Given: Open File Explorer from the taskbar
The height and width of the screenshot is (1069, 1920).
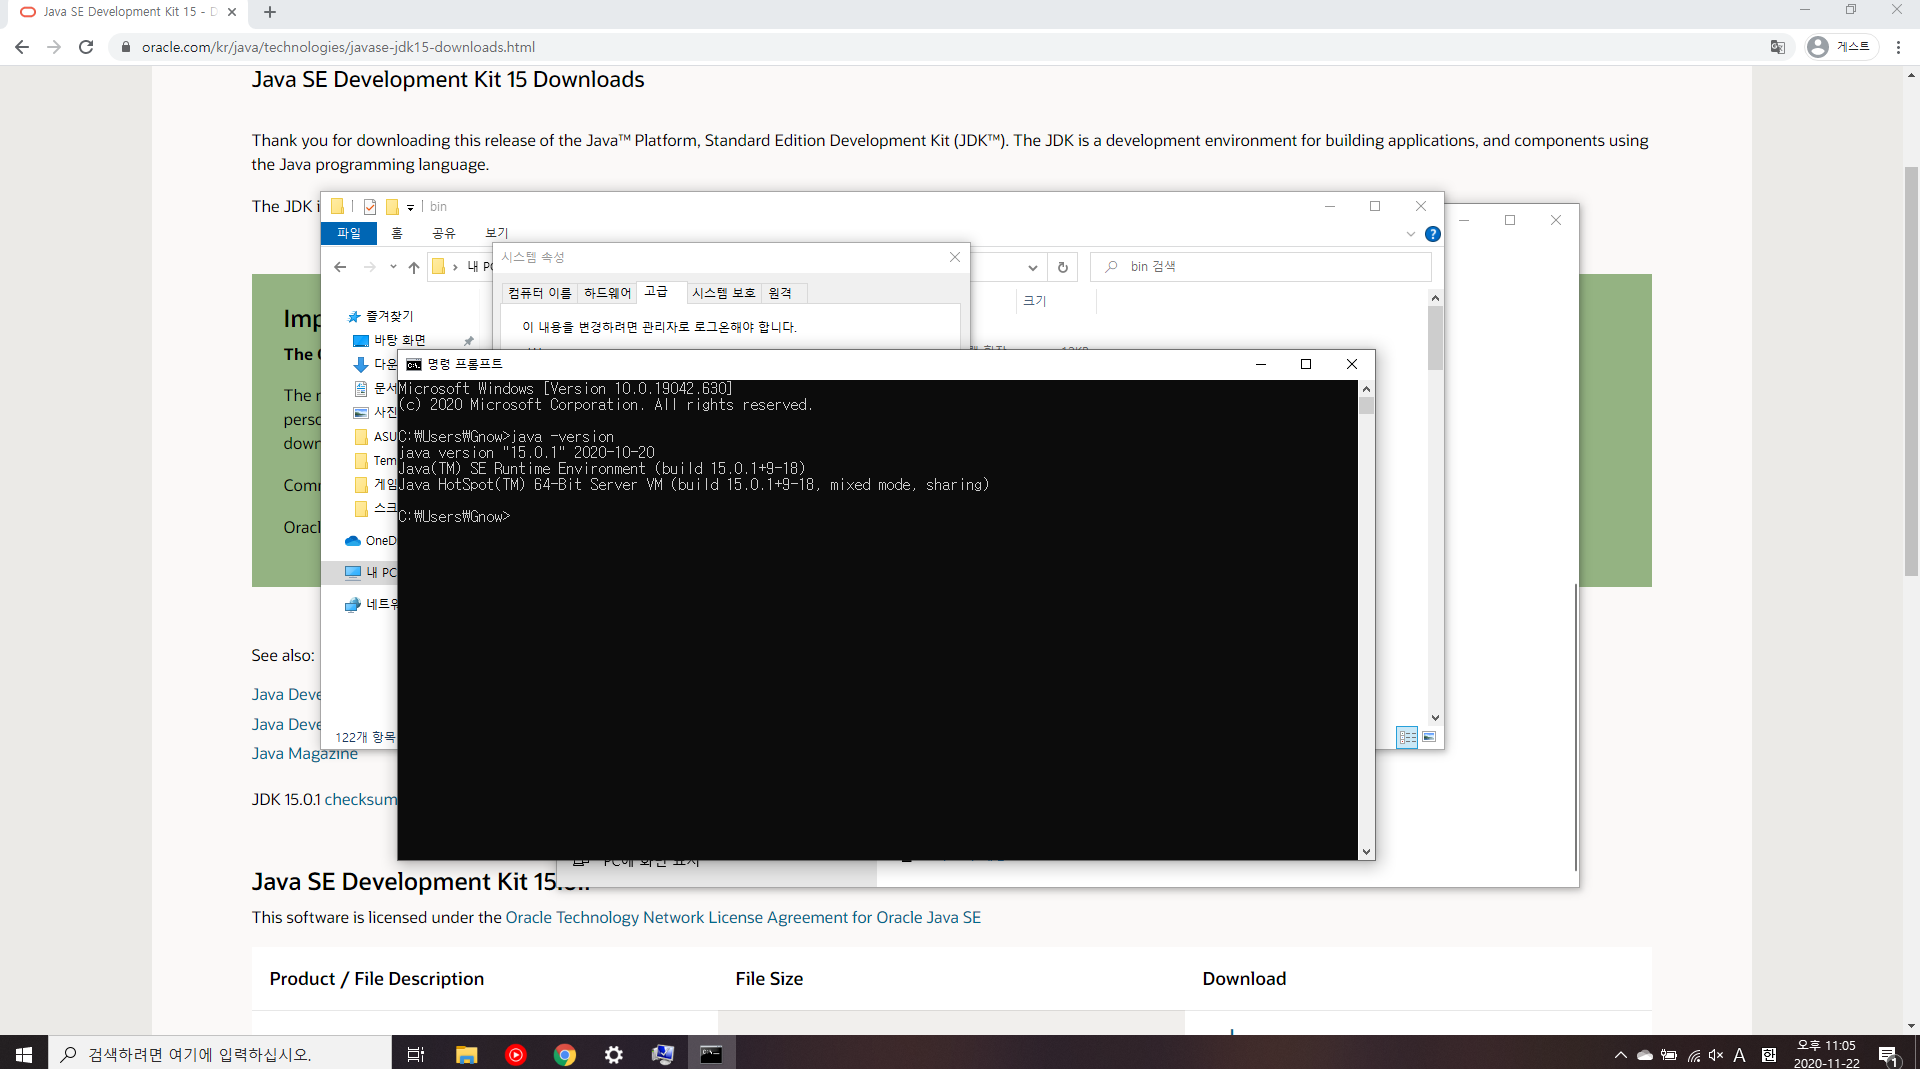Looking at the screenshot, I should click(466, 1054).
